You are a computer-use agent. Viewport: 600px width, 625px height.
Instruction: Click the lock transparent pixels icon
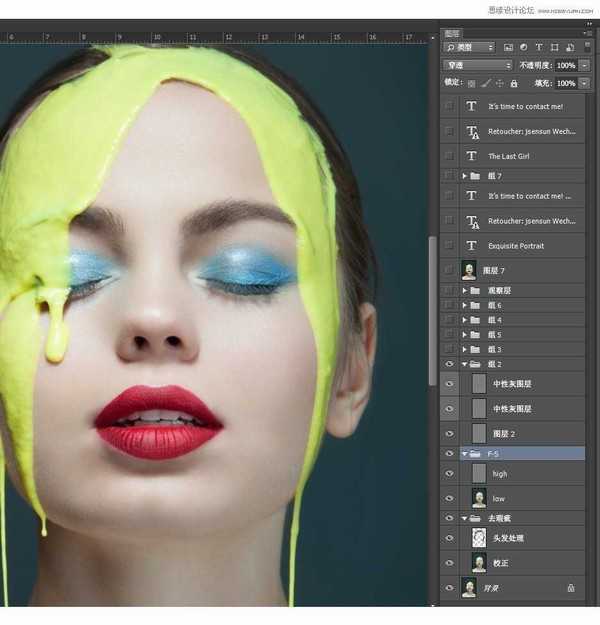tap(472, 83)
